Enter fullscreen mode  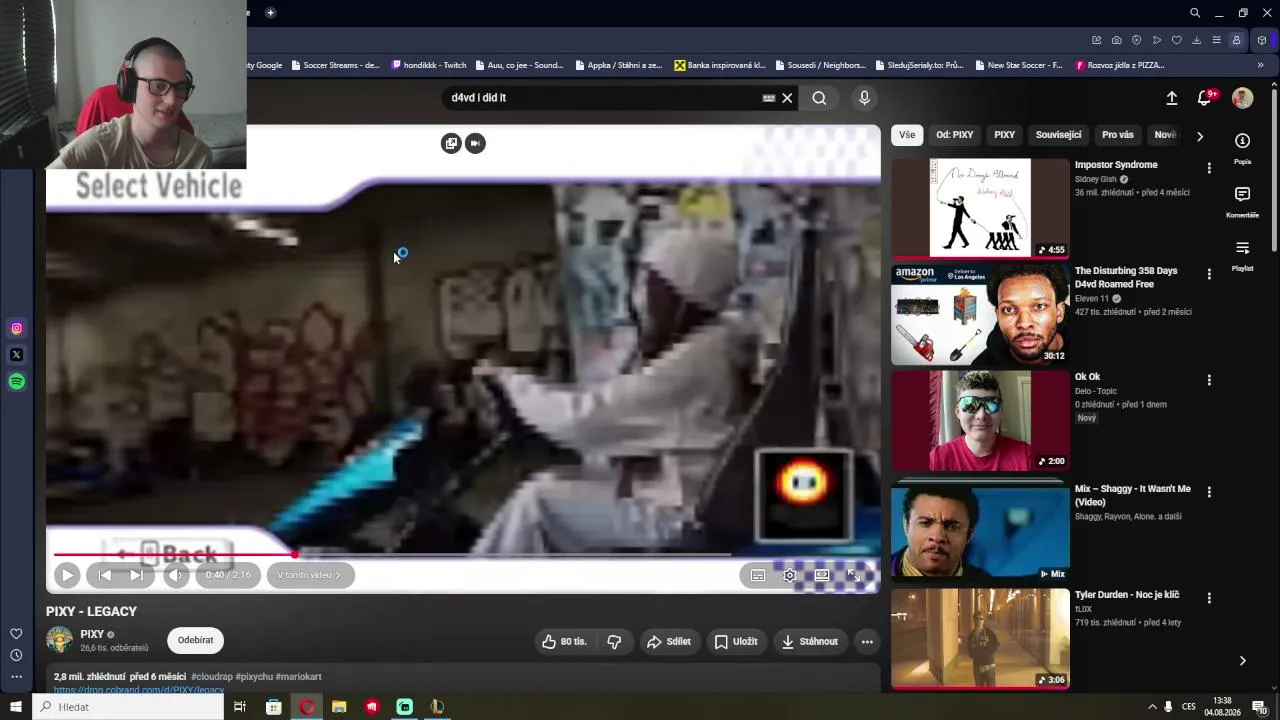(x=854, y=575)
